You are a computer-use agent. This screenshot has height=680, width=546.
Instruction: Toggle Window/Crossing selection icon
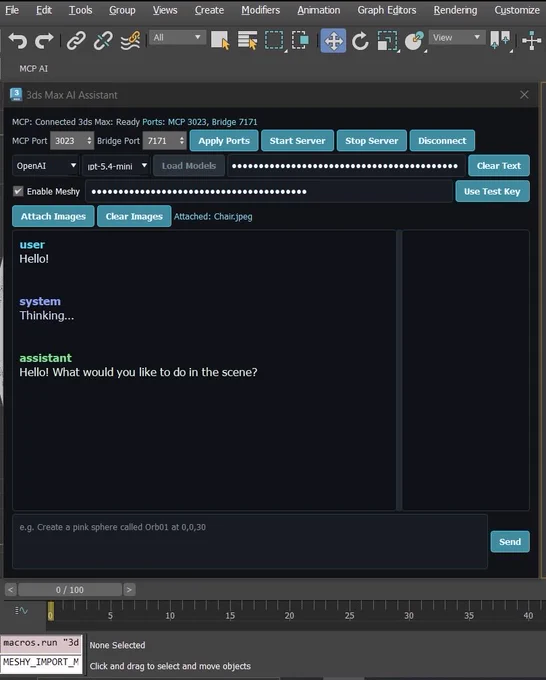click(300, 41)
